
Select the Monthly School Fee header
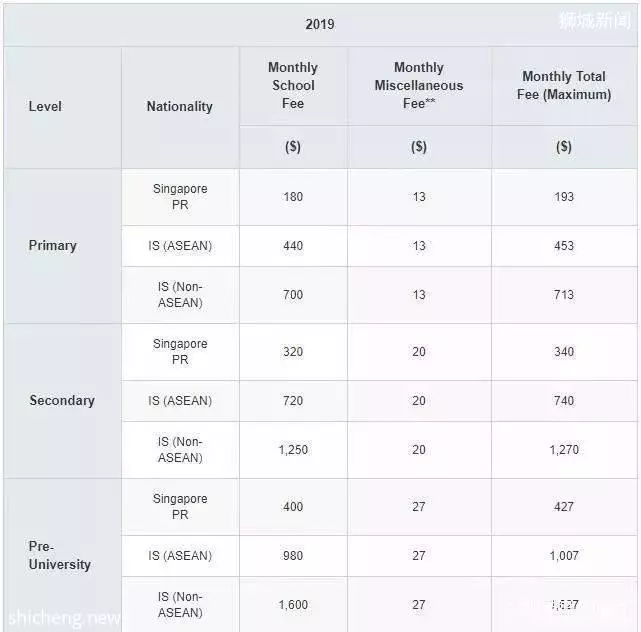[x=293, y=85]
